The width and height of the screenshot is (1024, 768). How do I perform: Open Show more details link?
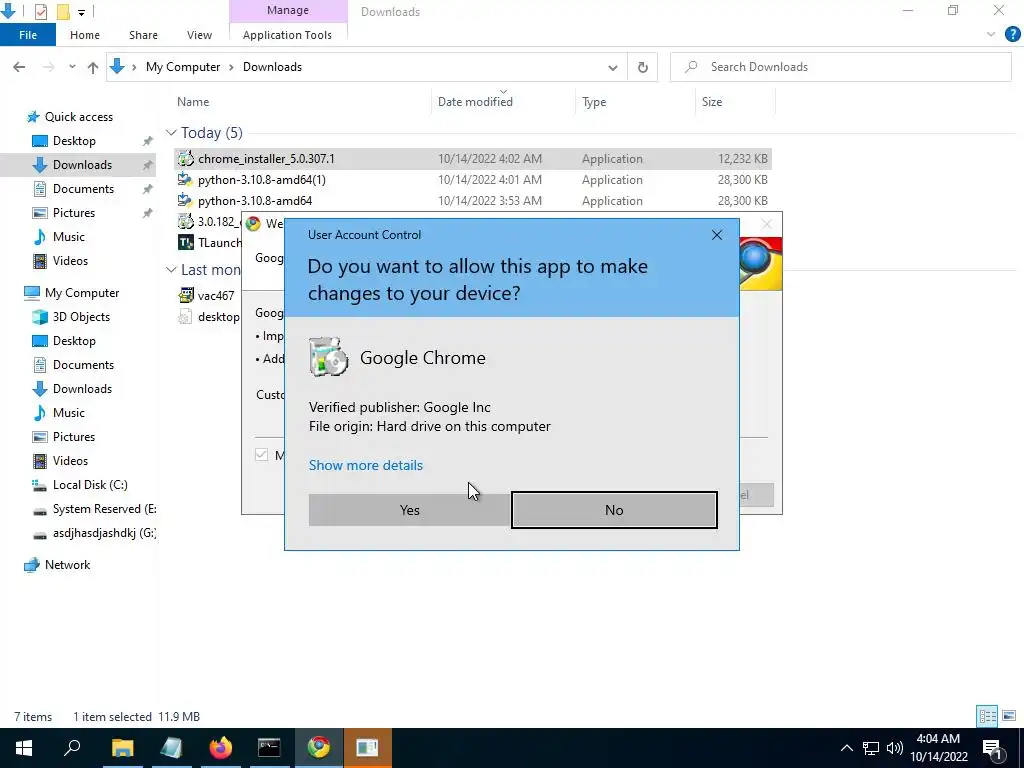pos(366,465)
